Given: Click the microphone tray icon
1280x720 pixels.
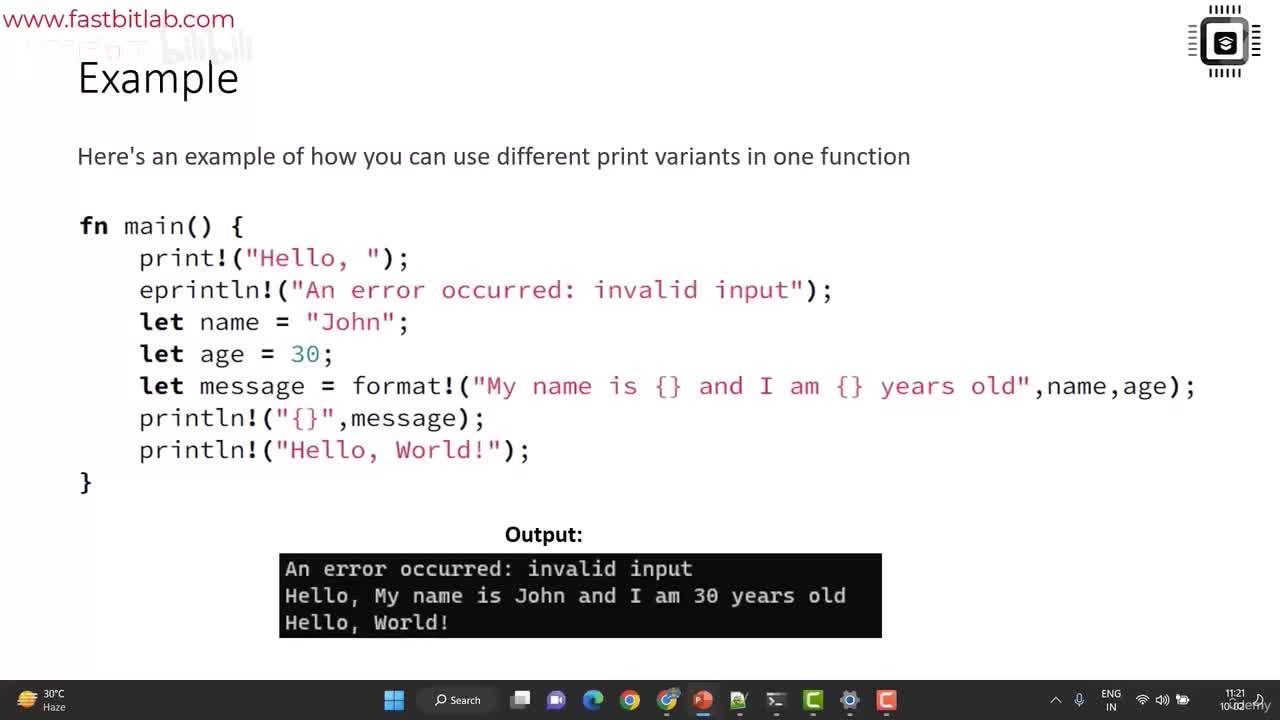Looking at the screenshot, I should pos(1079,700).
